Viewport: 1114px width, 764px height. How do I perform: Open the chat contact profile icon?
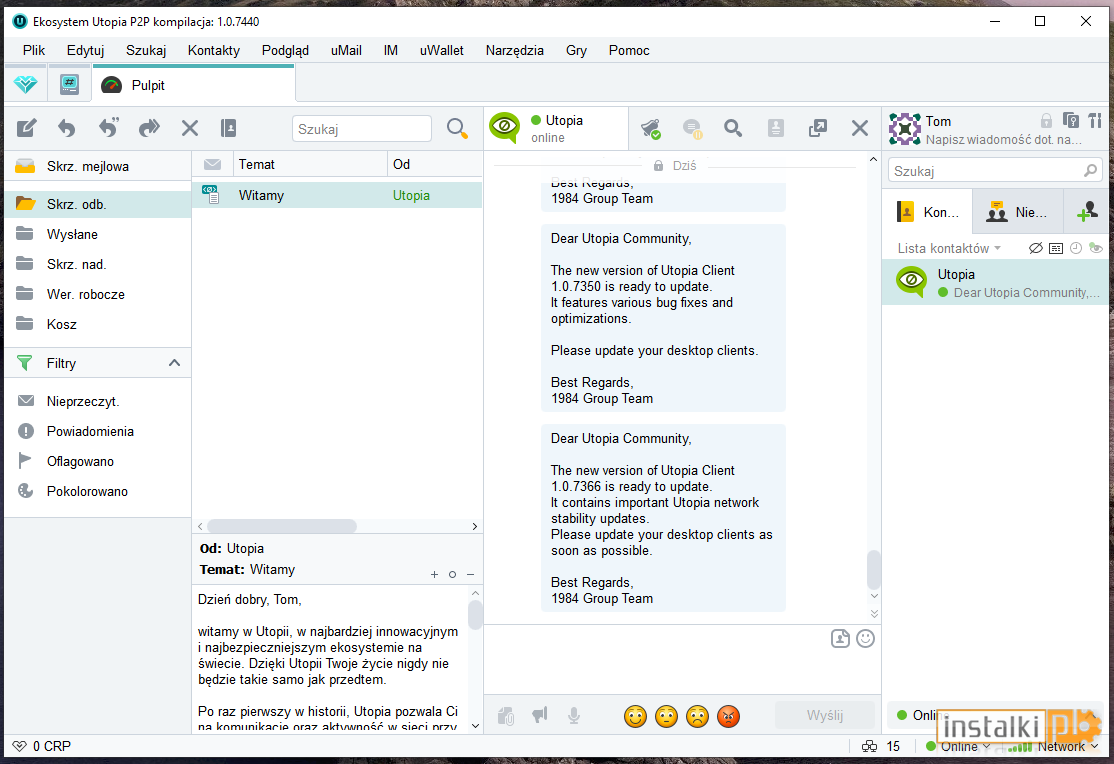(775, 128)
